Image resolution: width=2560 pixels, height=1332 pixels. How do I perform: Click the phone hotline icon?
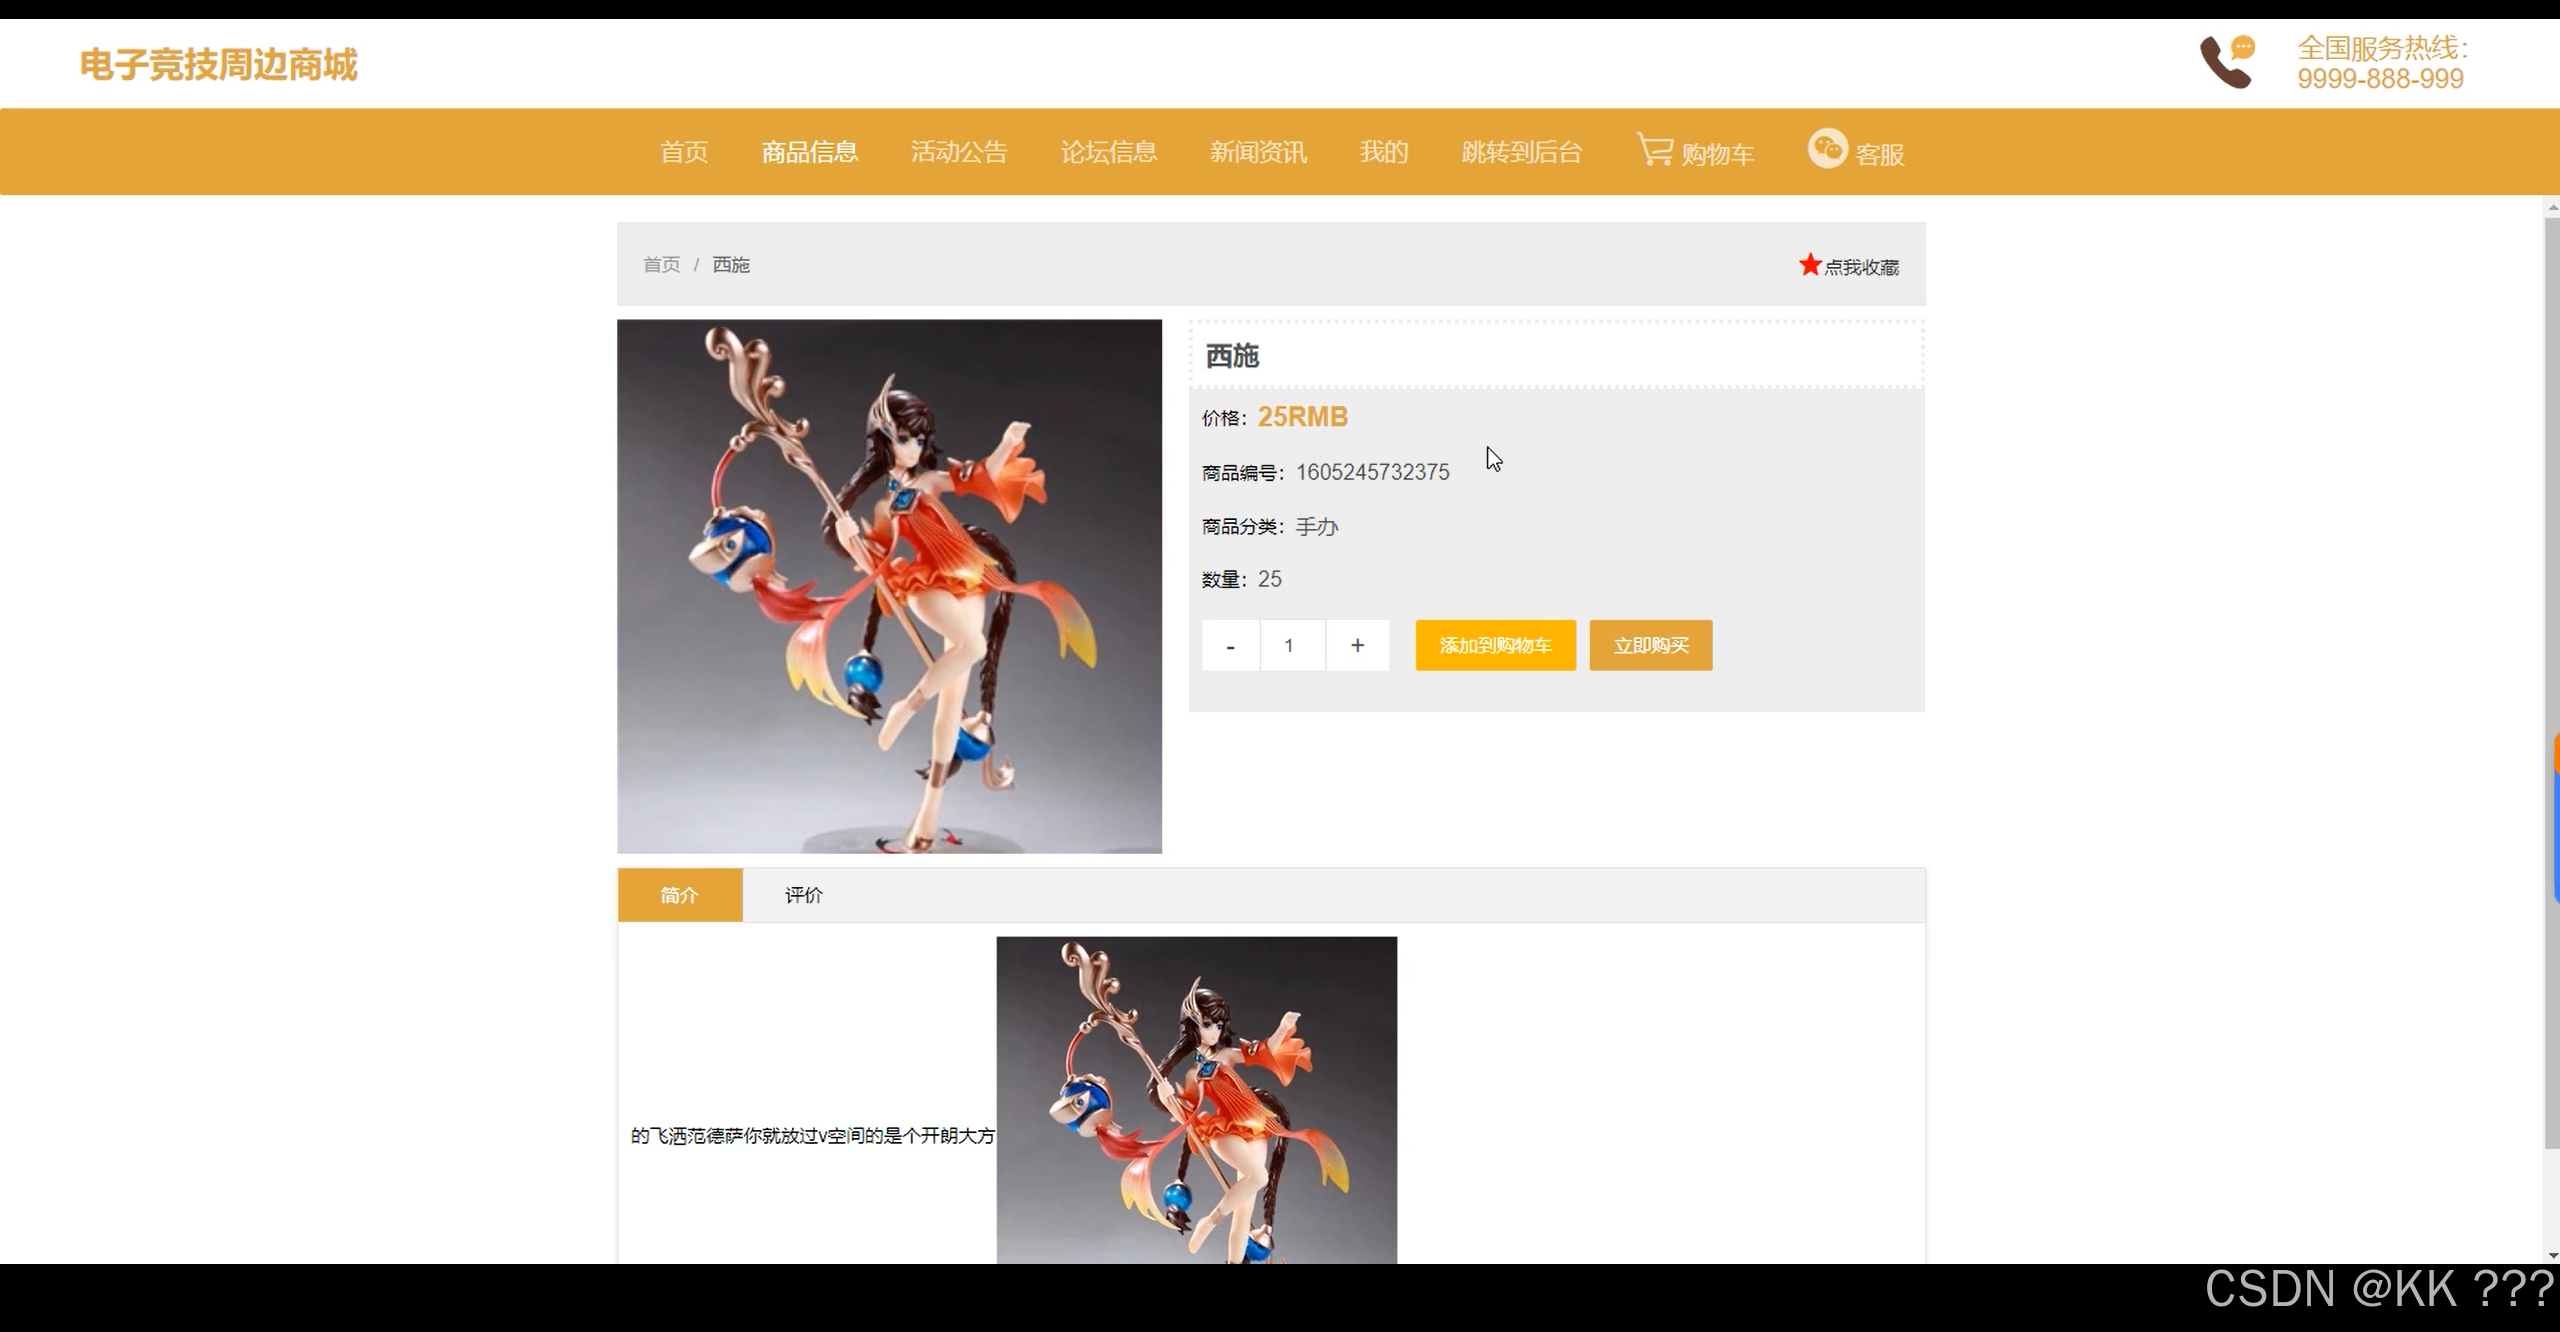[x=2226, y=62]
